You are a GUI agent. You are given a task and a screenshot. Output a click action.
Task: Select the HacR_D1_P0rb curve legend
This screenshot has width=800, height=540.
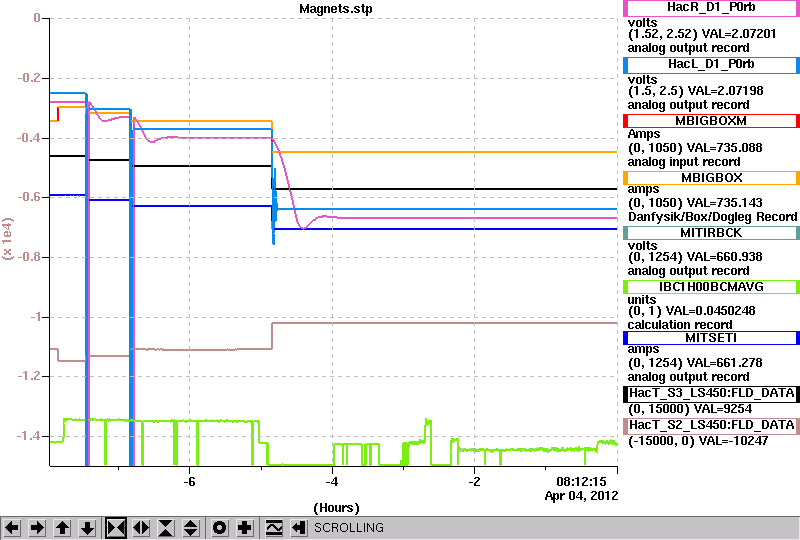(711, 8)
